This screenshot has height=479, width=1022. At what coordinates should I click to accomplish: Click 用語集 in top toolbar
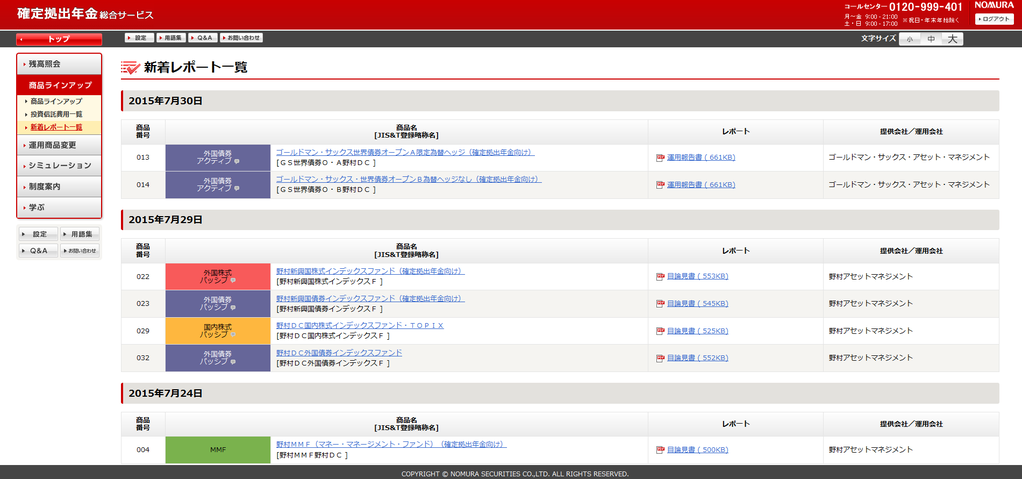pos(171,38)
